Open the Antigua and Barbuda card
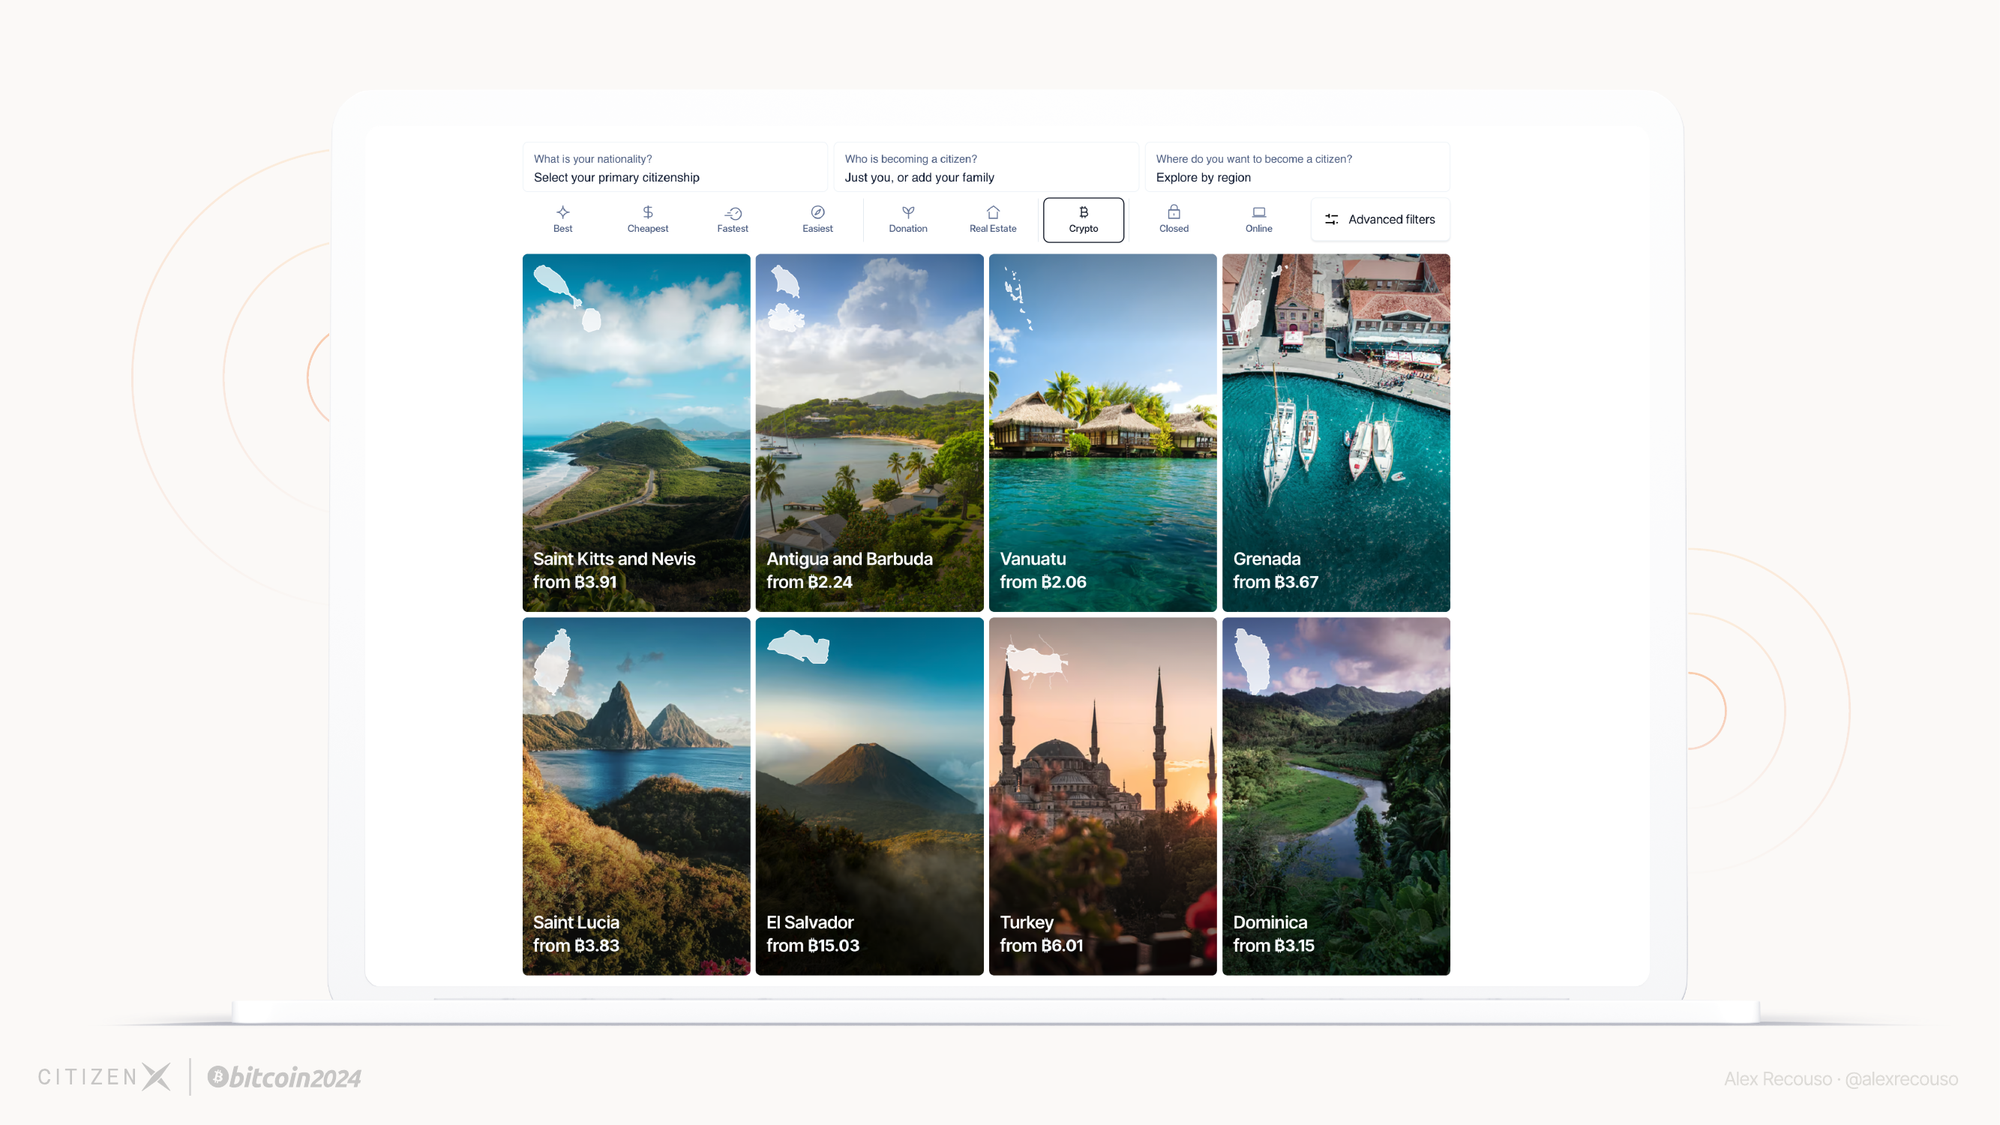Screen dimensions: 2000x1125 click(x=869, y=432)
